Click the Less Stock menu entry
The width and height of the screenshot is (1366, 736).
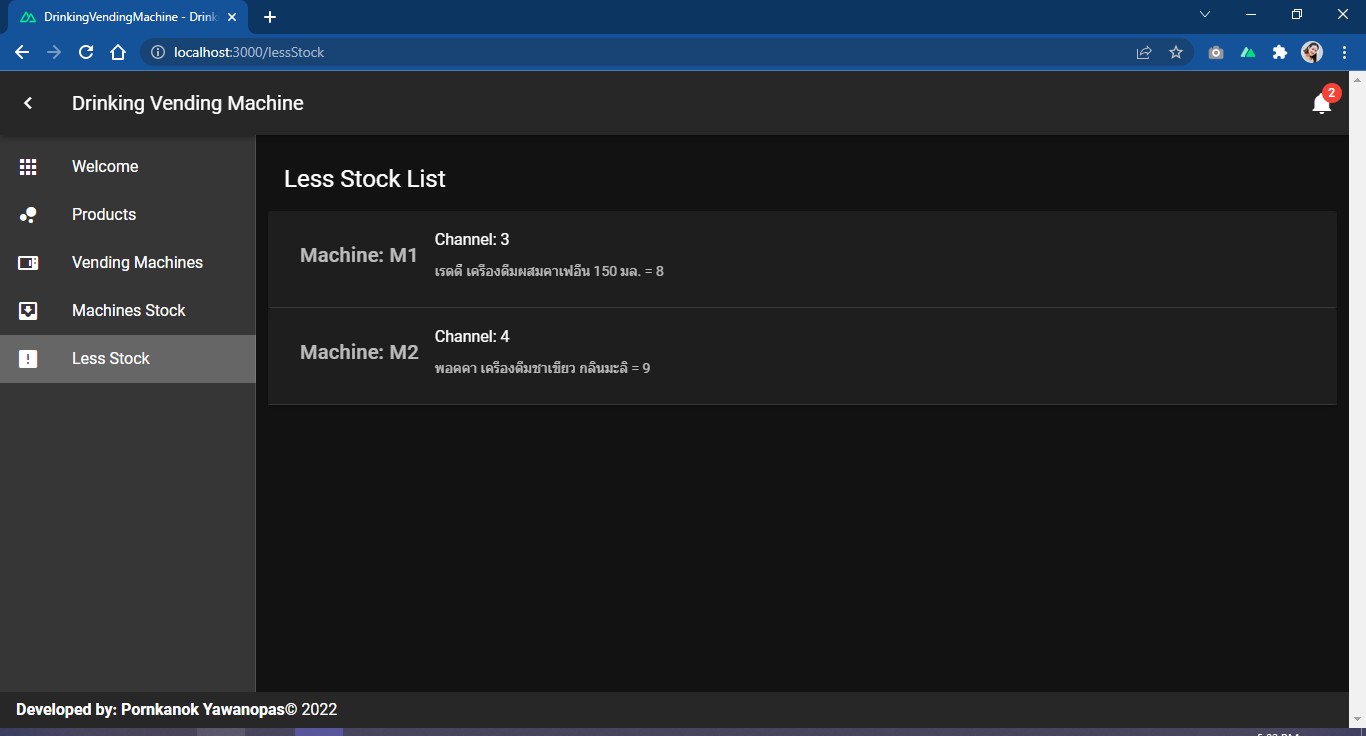point(110,358)
